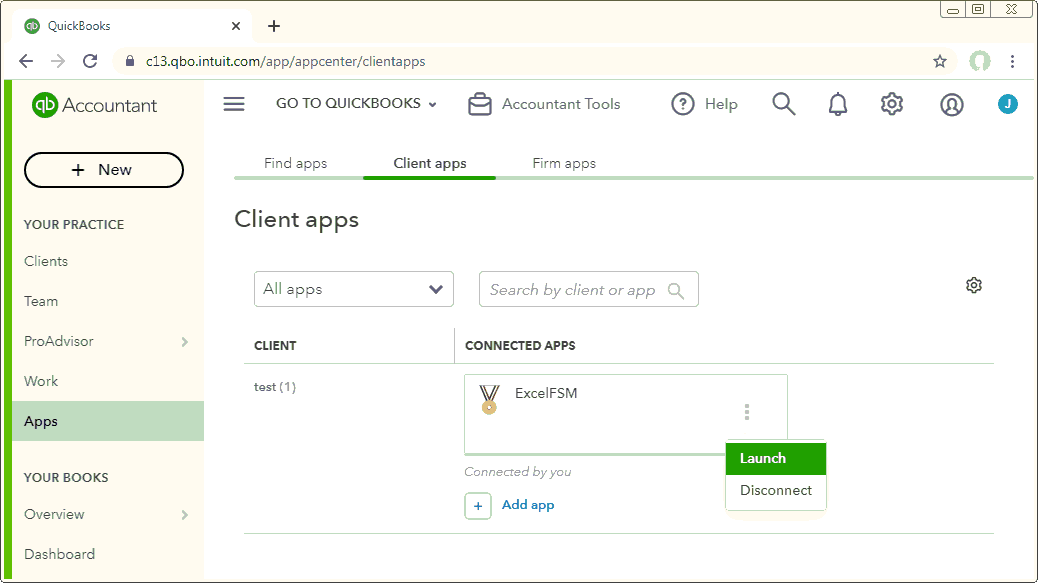Viewport: 1038px width, 583px height.
Task: Click the test (1) client row
Action: point(275,387)
